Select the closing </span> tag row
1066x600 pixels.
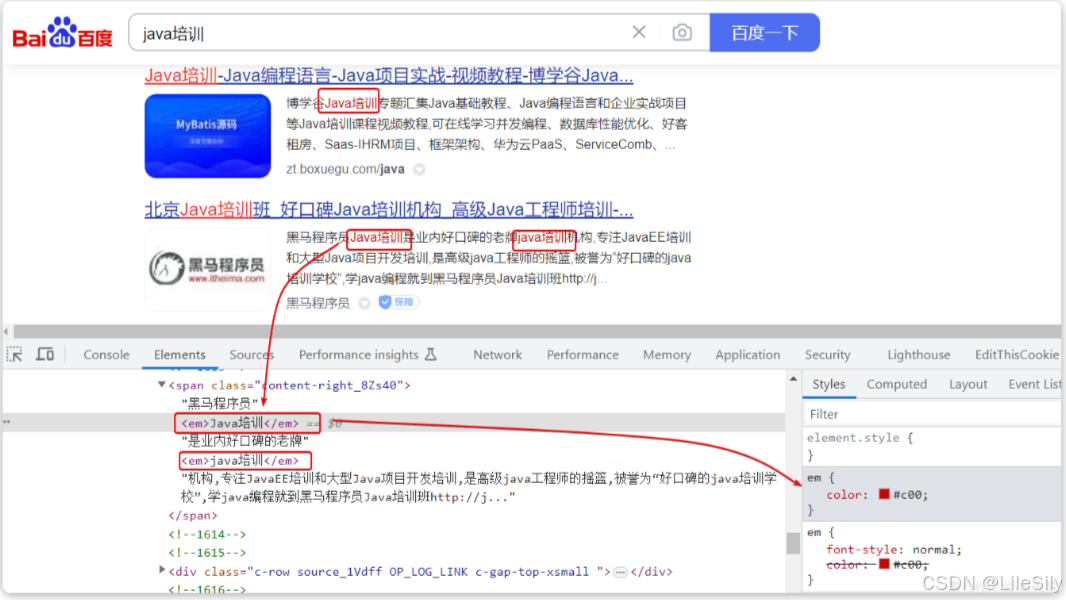tap(192, 516)
